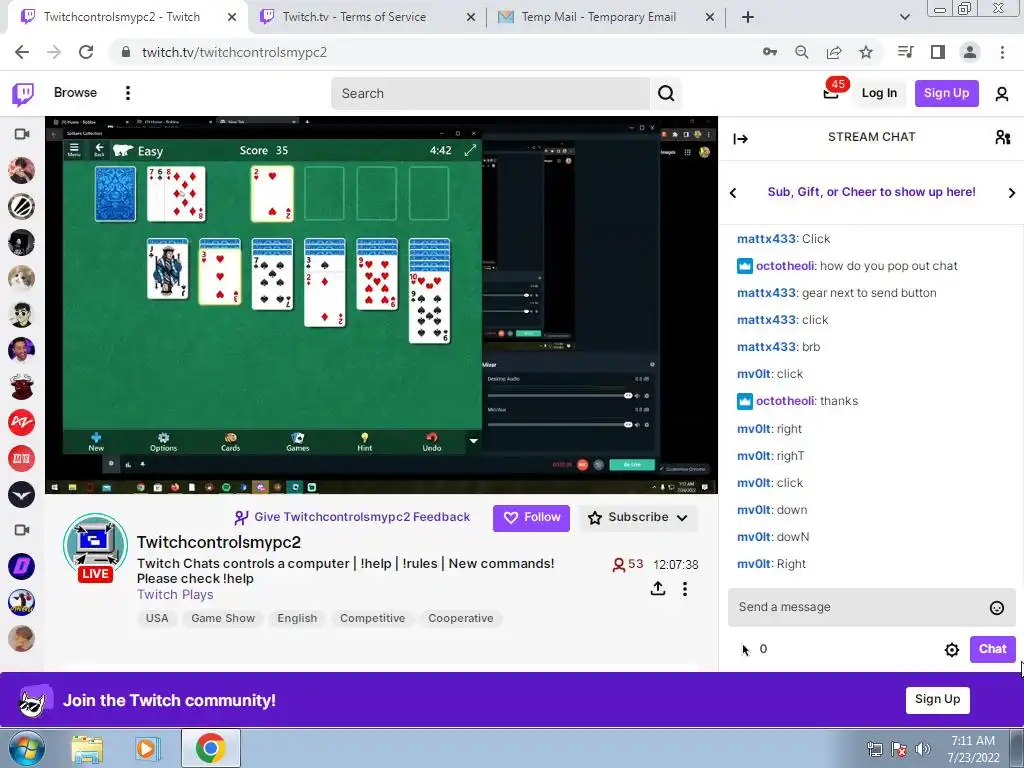Open a new Chrome tab
The width and height of the screenshot is (1024, 768).
[748, 17]
